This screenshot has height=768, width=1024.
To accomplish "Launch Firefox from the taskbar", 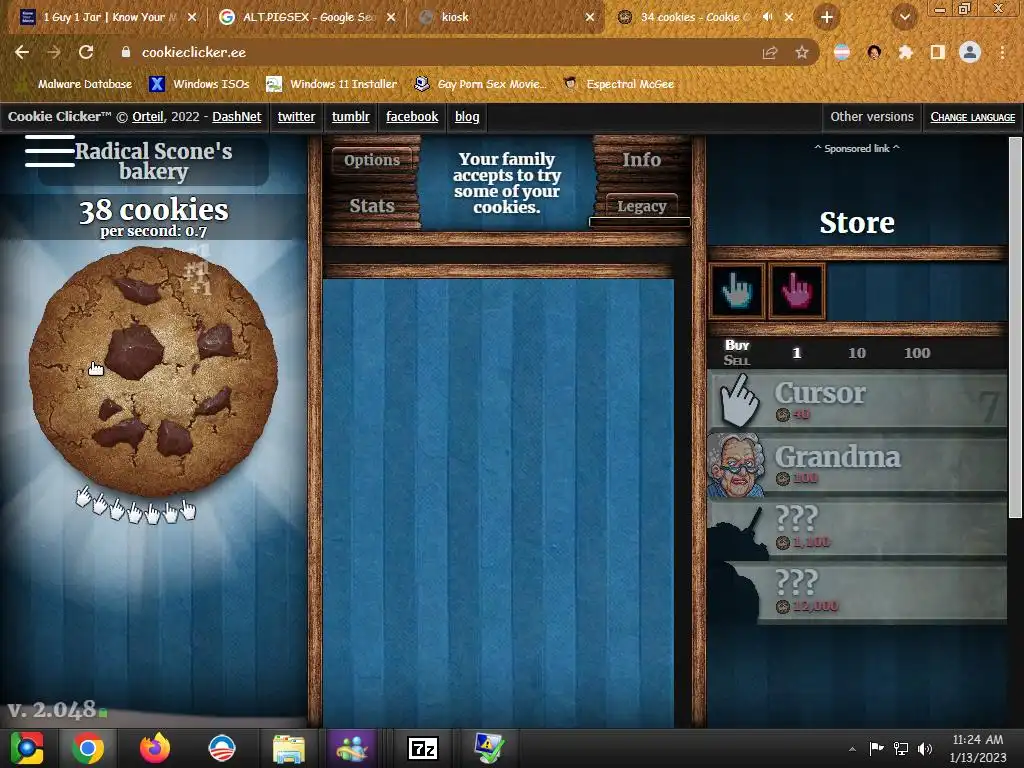I will [155, 748].
